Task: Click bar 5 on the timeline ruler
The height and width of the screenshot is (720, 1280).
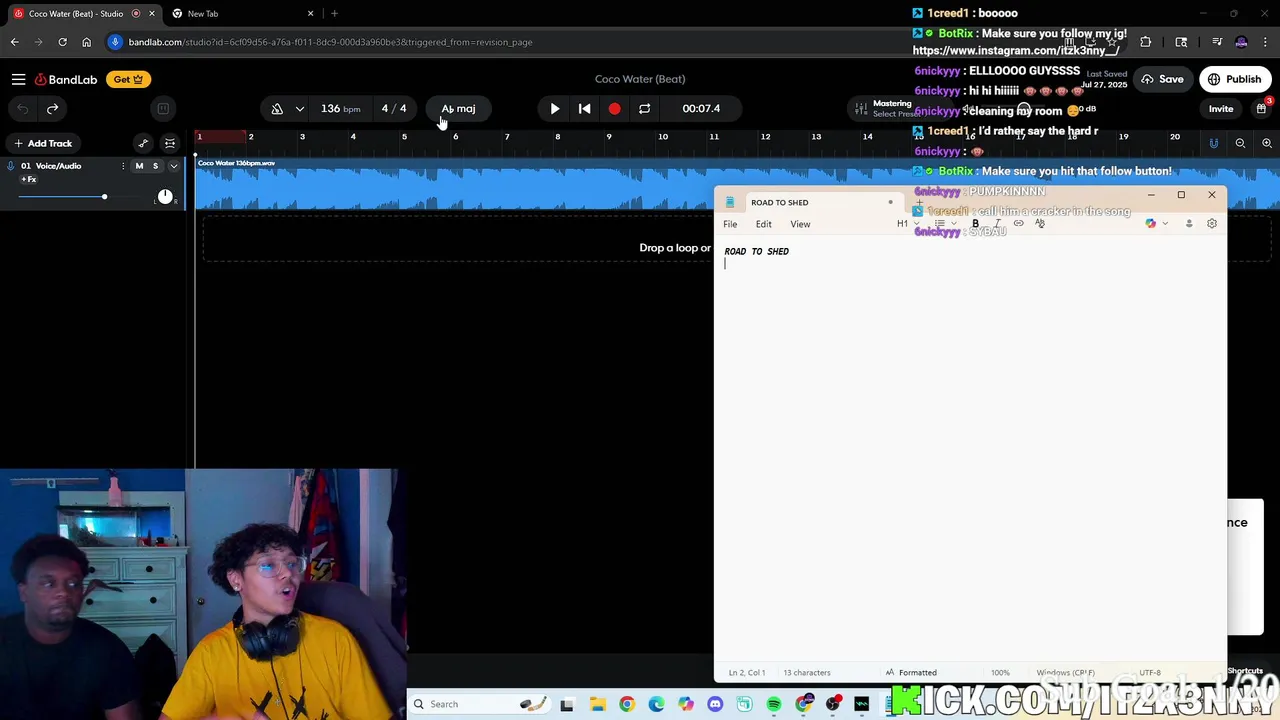Action: (404, 136)
